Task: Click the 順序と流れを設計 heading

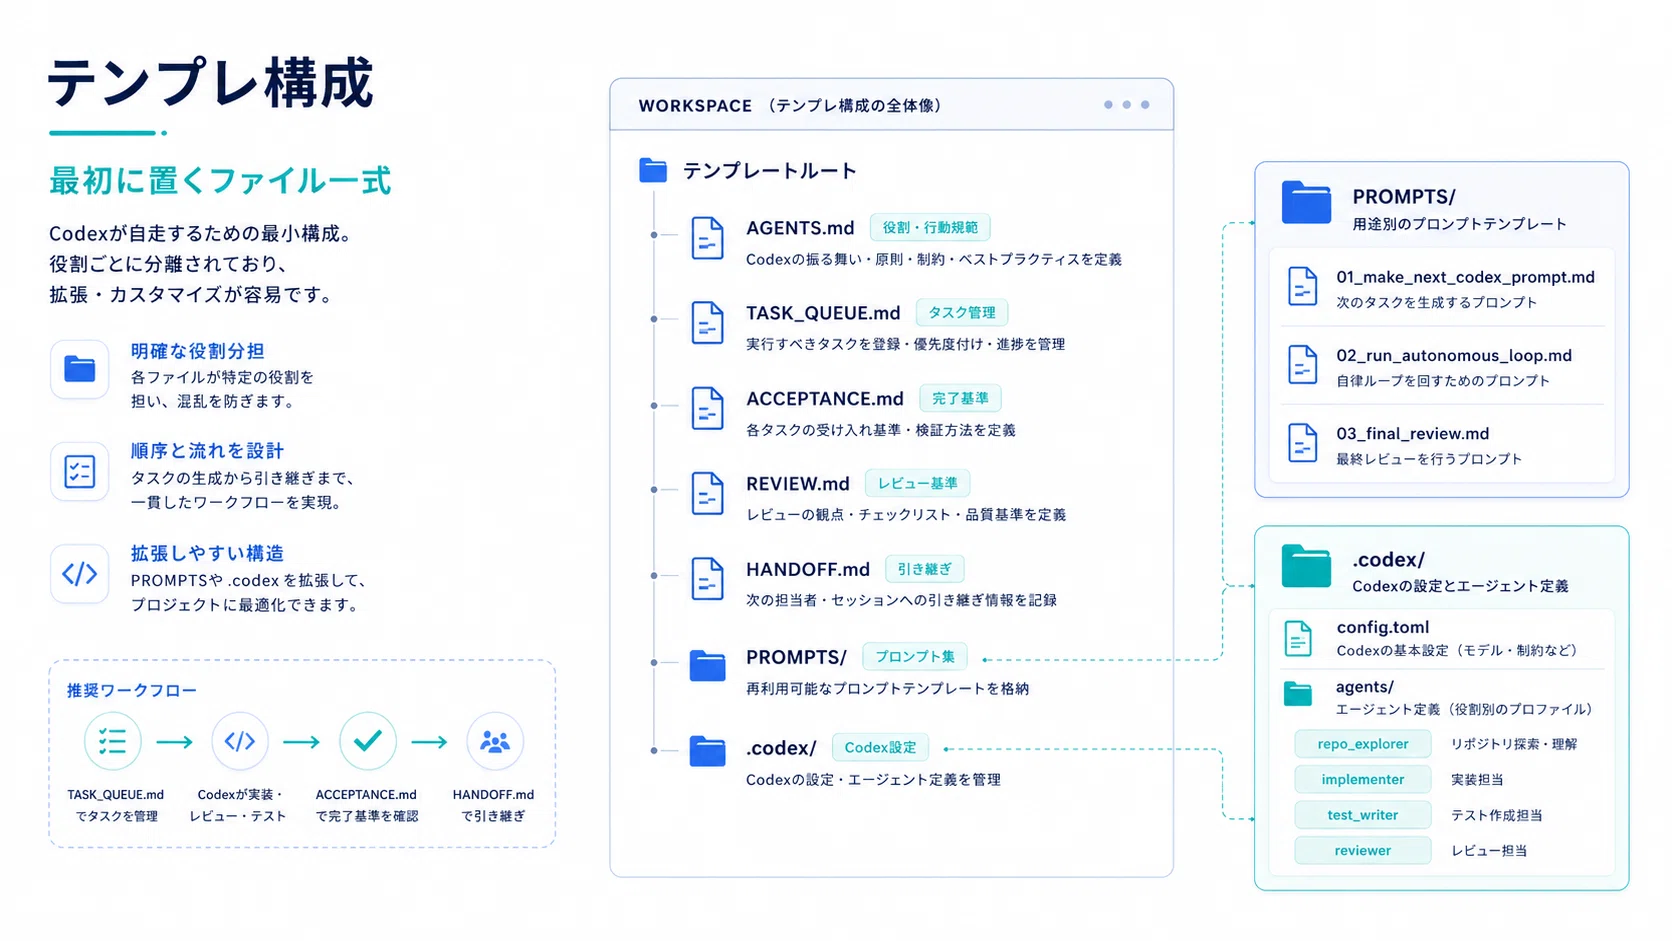Action: point(207,451)
